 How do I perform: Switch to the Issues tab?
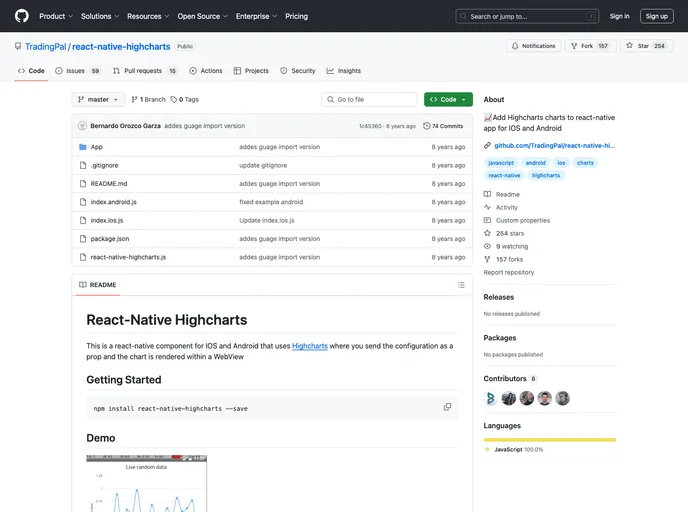pos(78,71)
